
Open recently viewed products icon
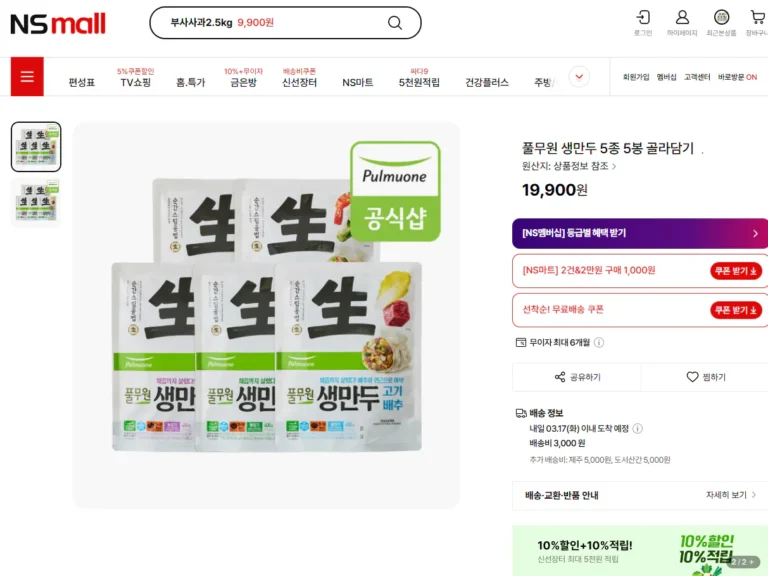click(x=721, y=18)
